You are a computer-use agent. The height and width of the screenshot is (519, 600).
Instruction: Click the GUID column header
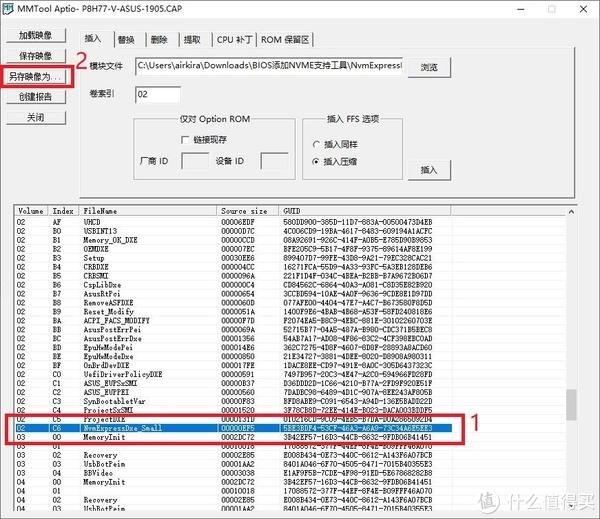tap(365, 211)
